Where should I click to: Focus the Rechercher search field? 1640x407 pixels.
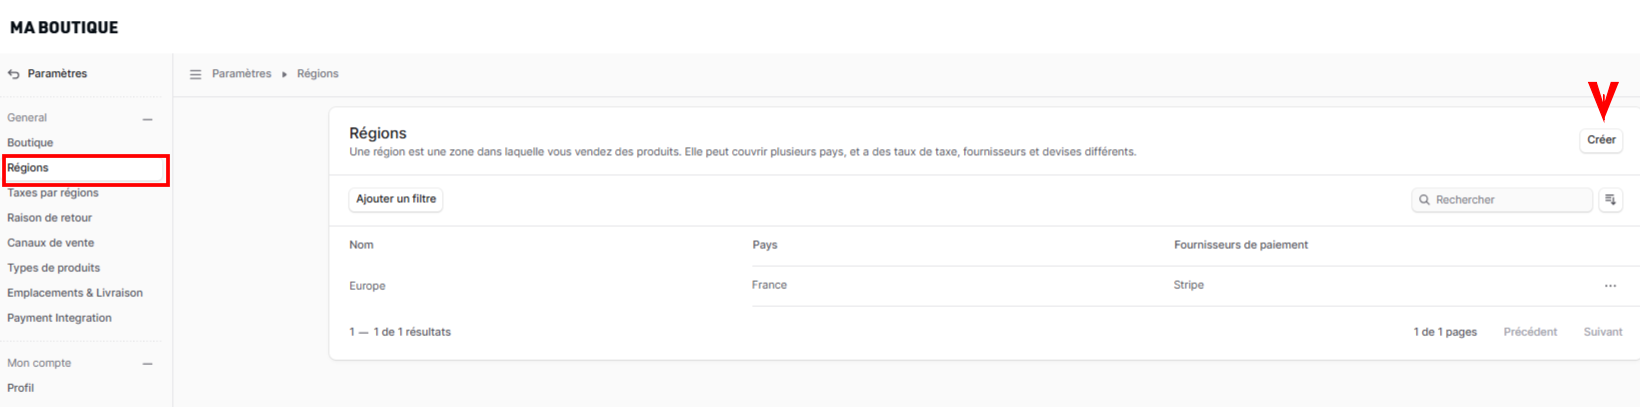(1502, 200)
